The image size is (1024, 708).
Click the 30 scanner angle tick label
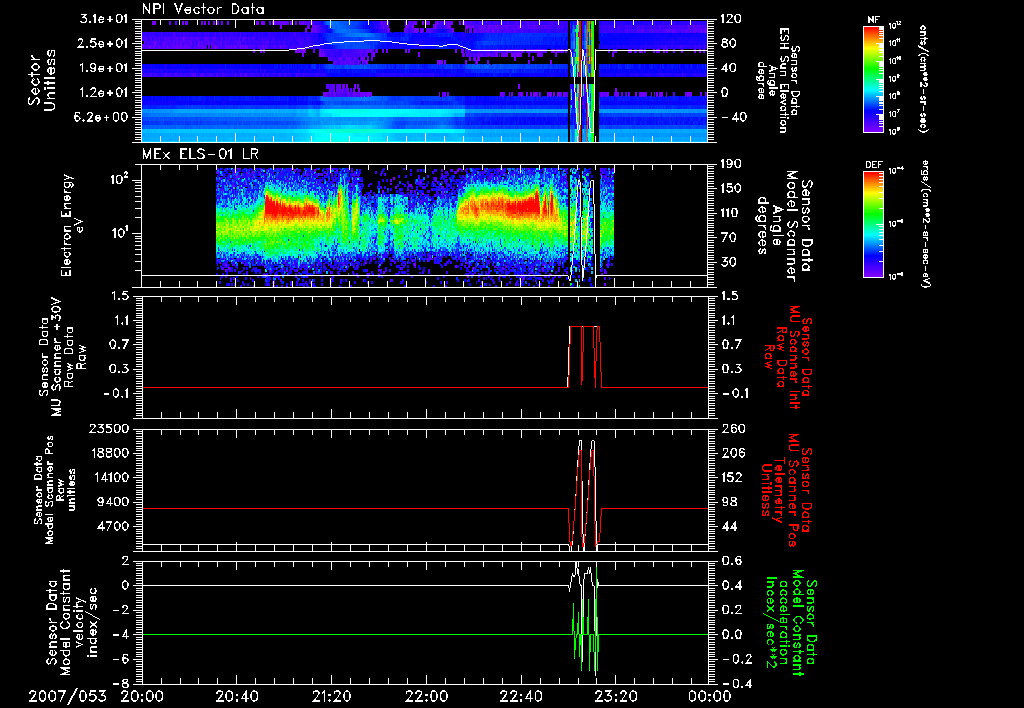pos(728,262)
